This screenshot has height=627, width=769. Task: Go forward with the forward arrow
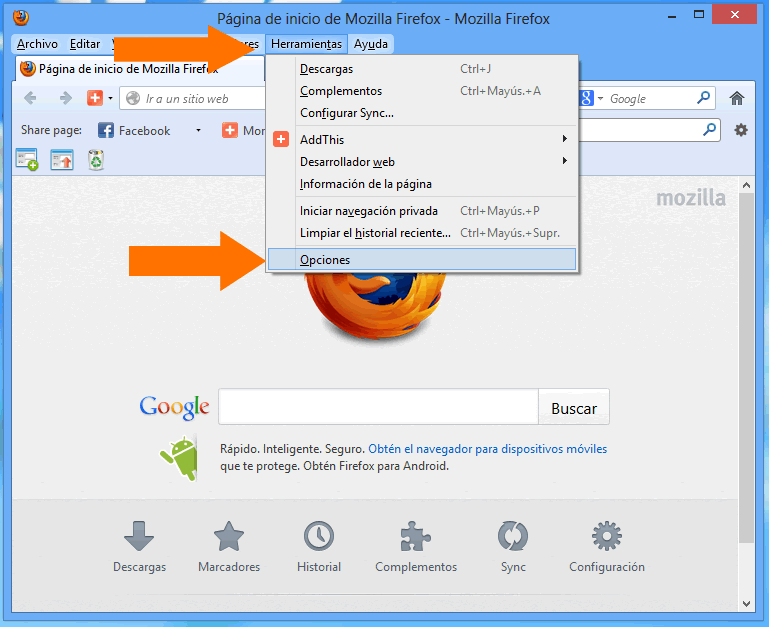click(65, 98)
